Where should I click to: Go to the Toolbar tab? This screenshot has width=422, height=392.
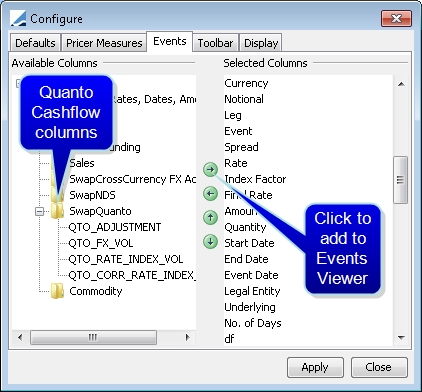[x=215, y=43]
